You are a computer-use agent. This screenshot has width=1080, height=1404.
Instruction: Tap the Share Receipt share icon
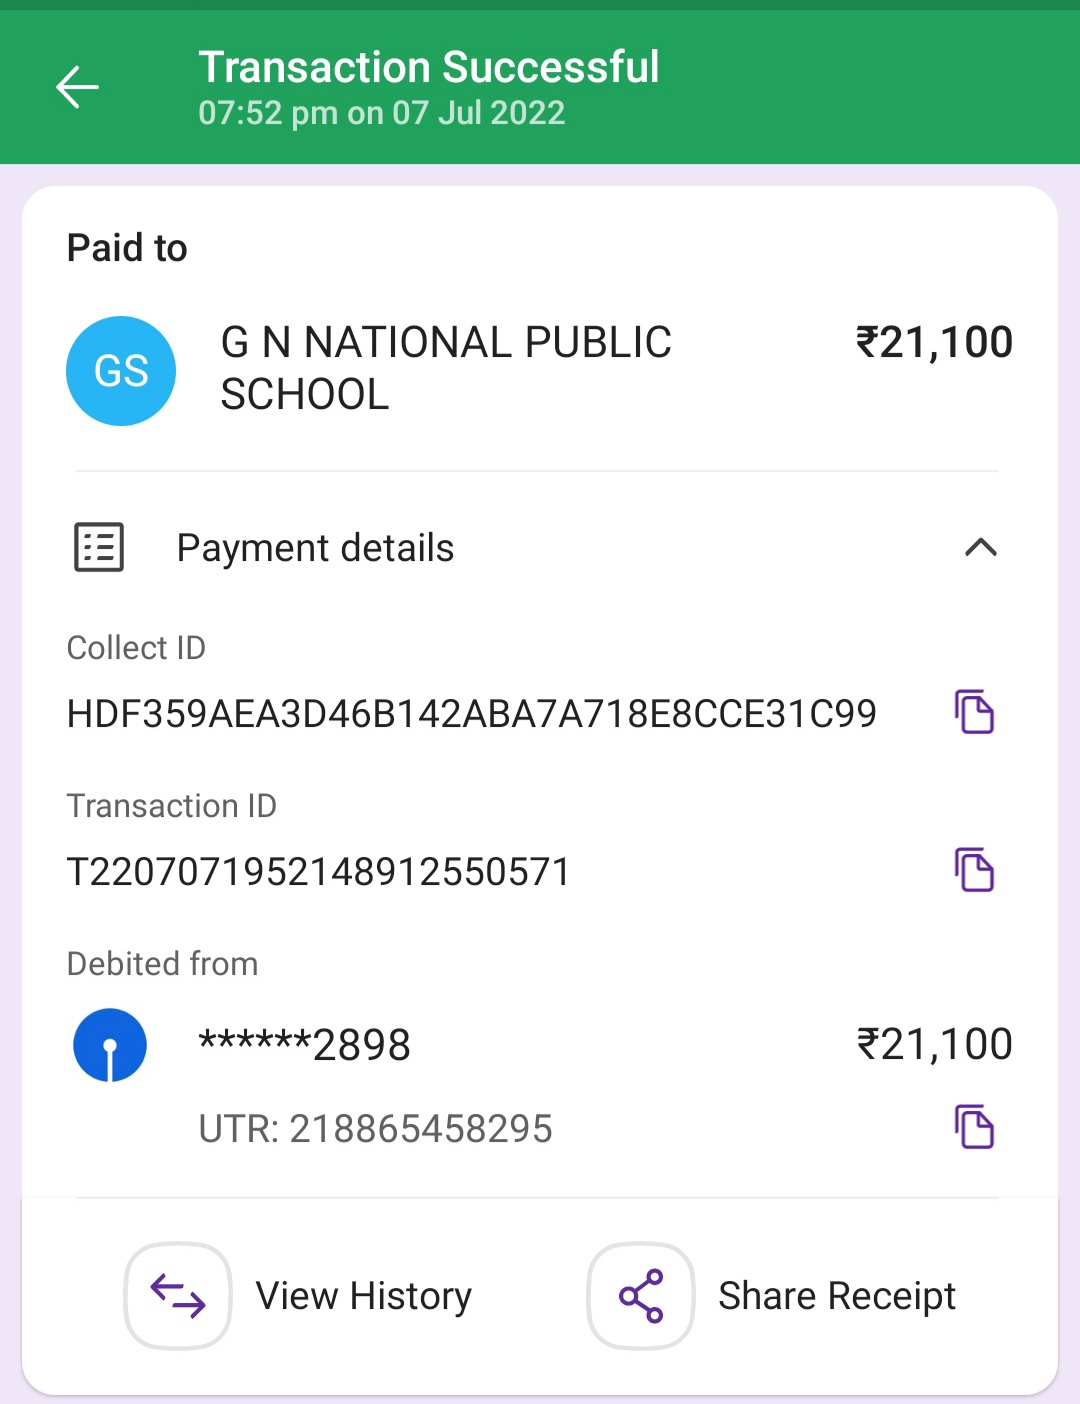coord(641,1296)
